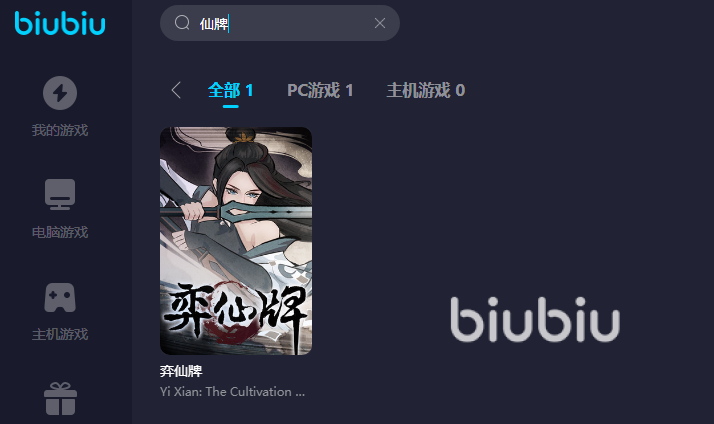Click the 我的游戏 sidebar label
The width and height of the screenshot is (714, 424).
[60, 131]
